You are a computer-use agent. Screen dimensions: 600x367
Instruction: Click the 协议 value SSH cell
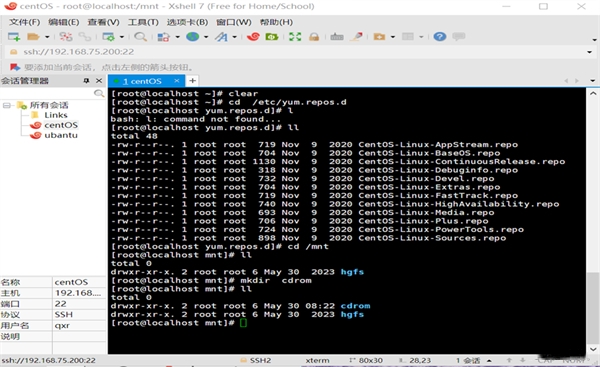coord(79,315)
